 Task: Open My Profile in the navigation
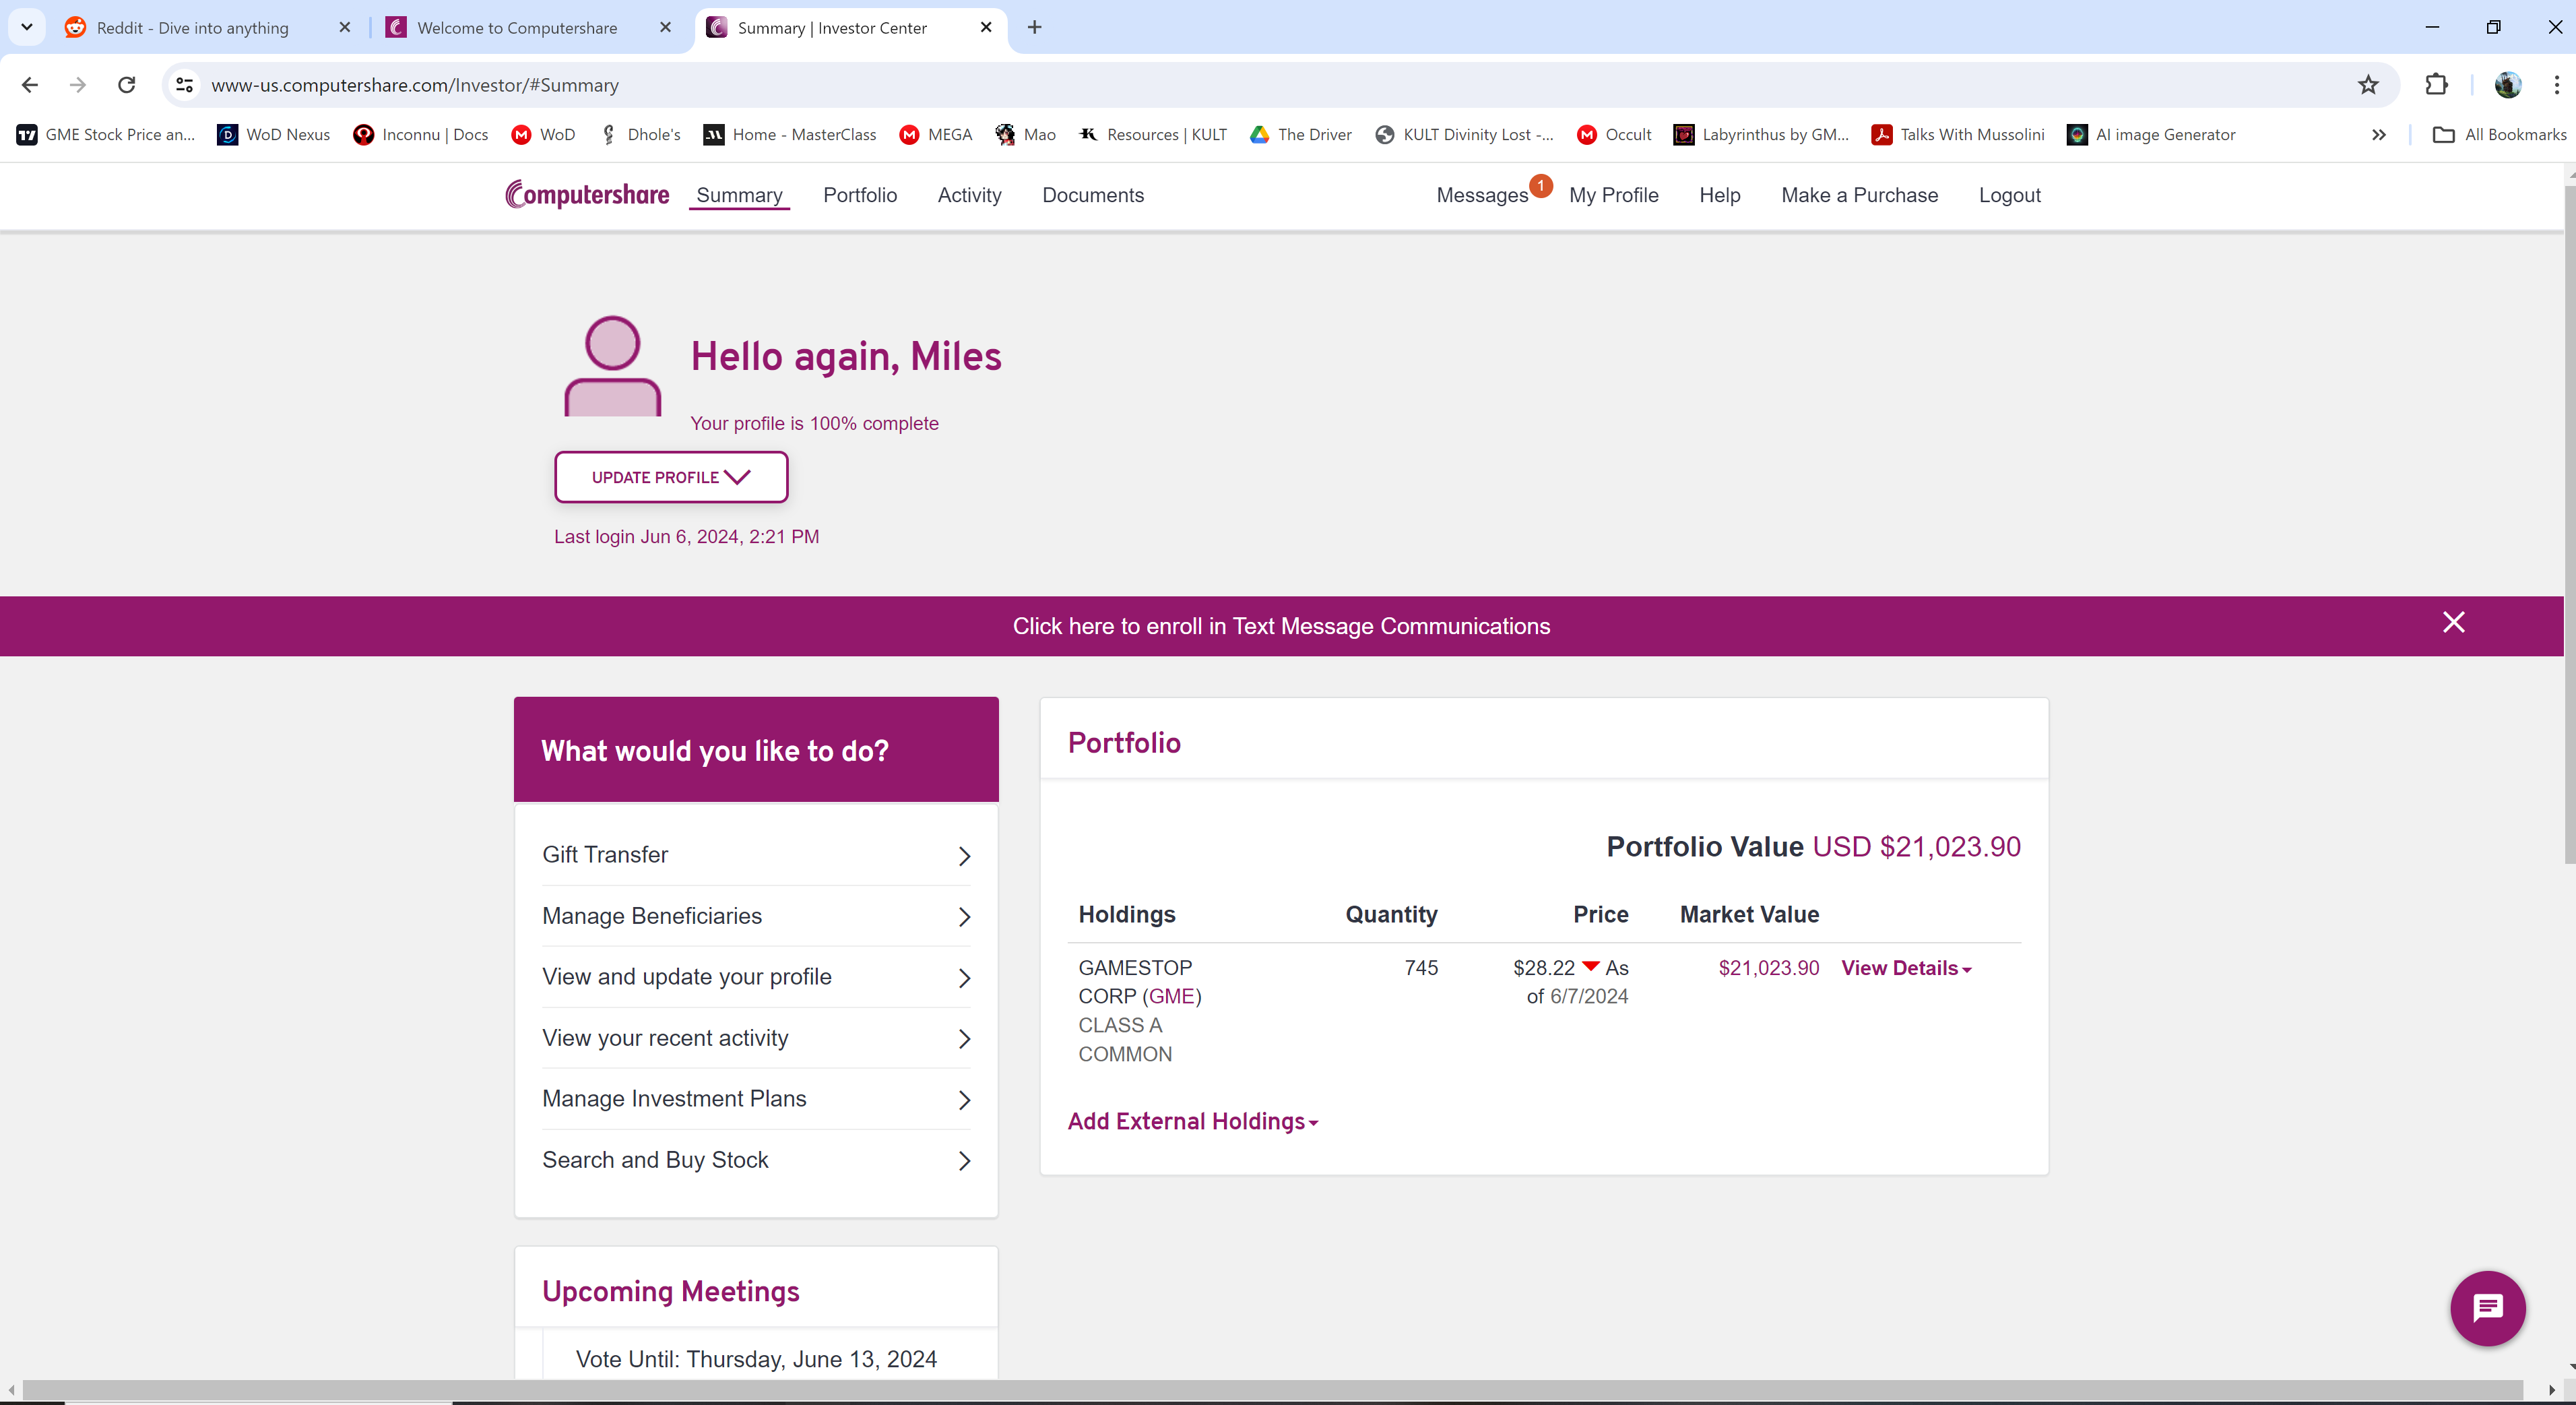coord(1613,195)
